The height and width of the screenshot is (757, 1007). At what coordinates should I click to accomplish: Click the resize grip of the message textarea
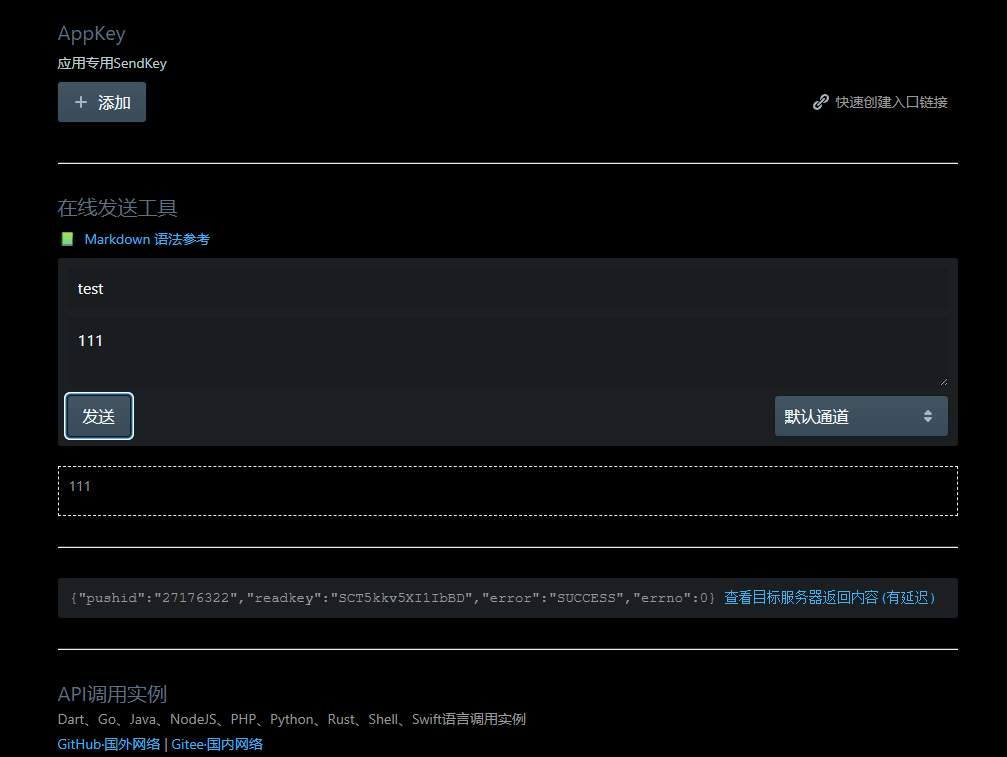point(944,379)
